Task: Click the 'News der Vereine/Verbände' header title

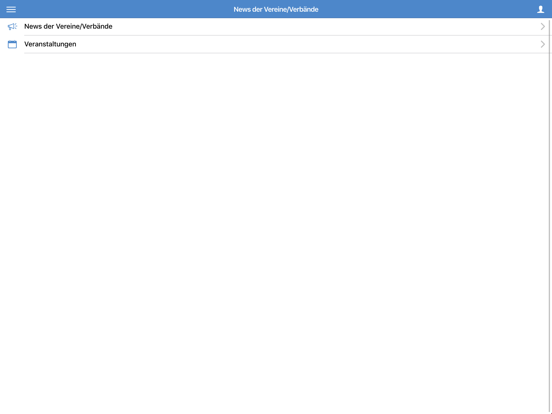Action: coord(276,10)
